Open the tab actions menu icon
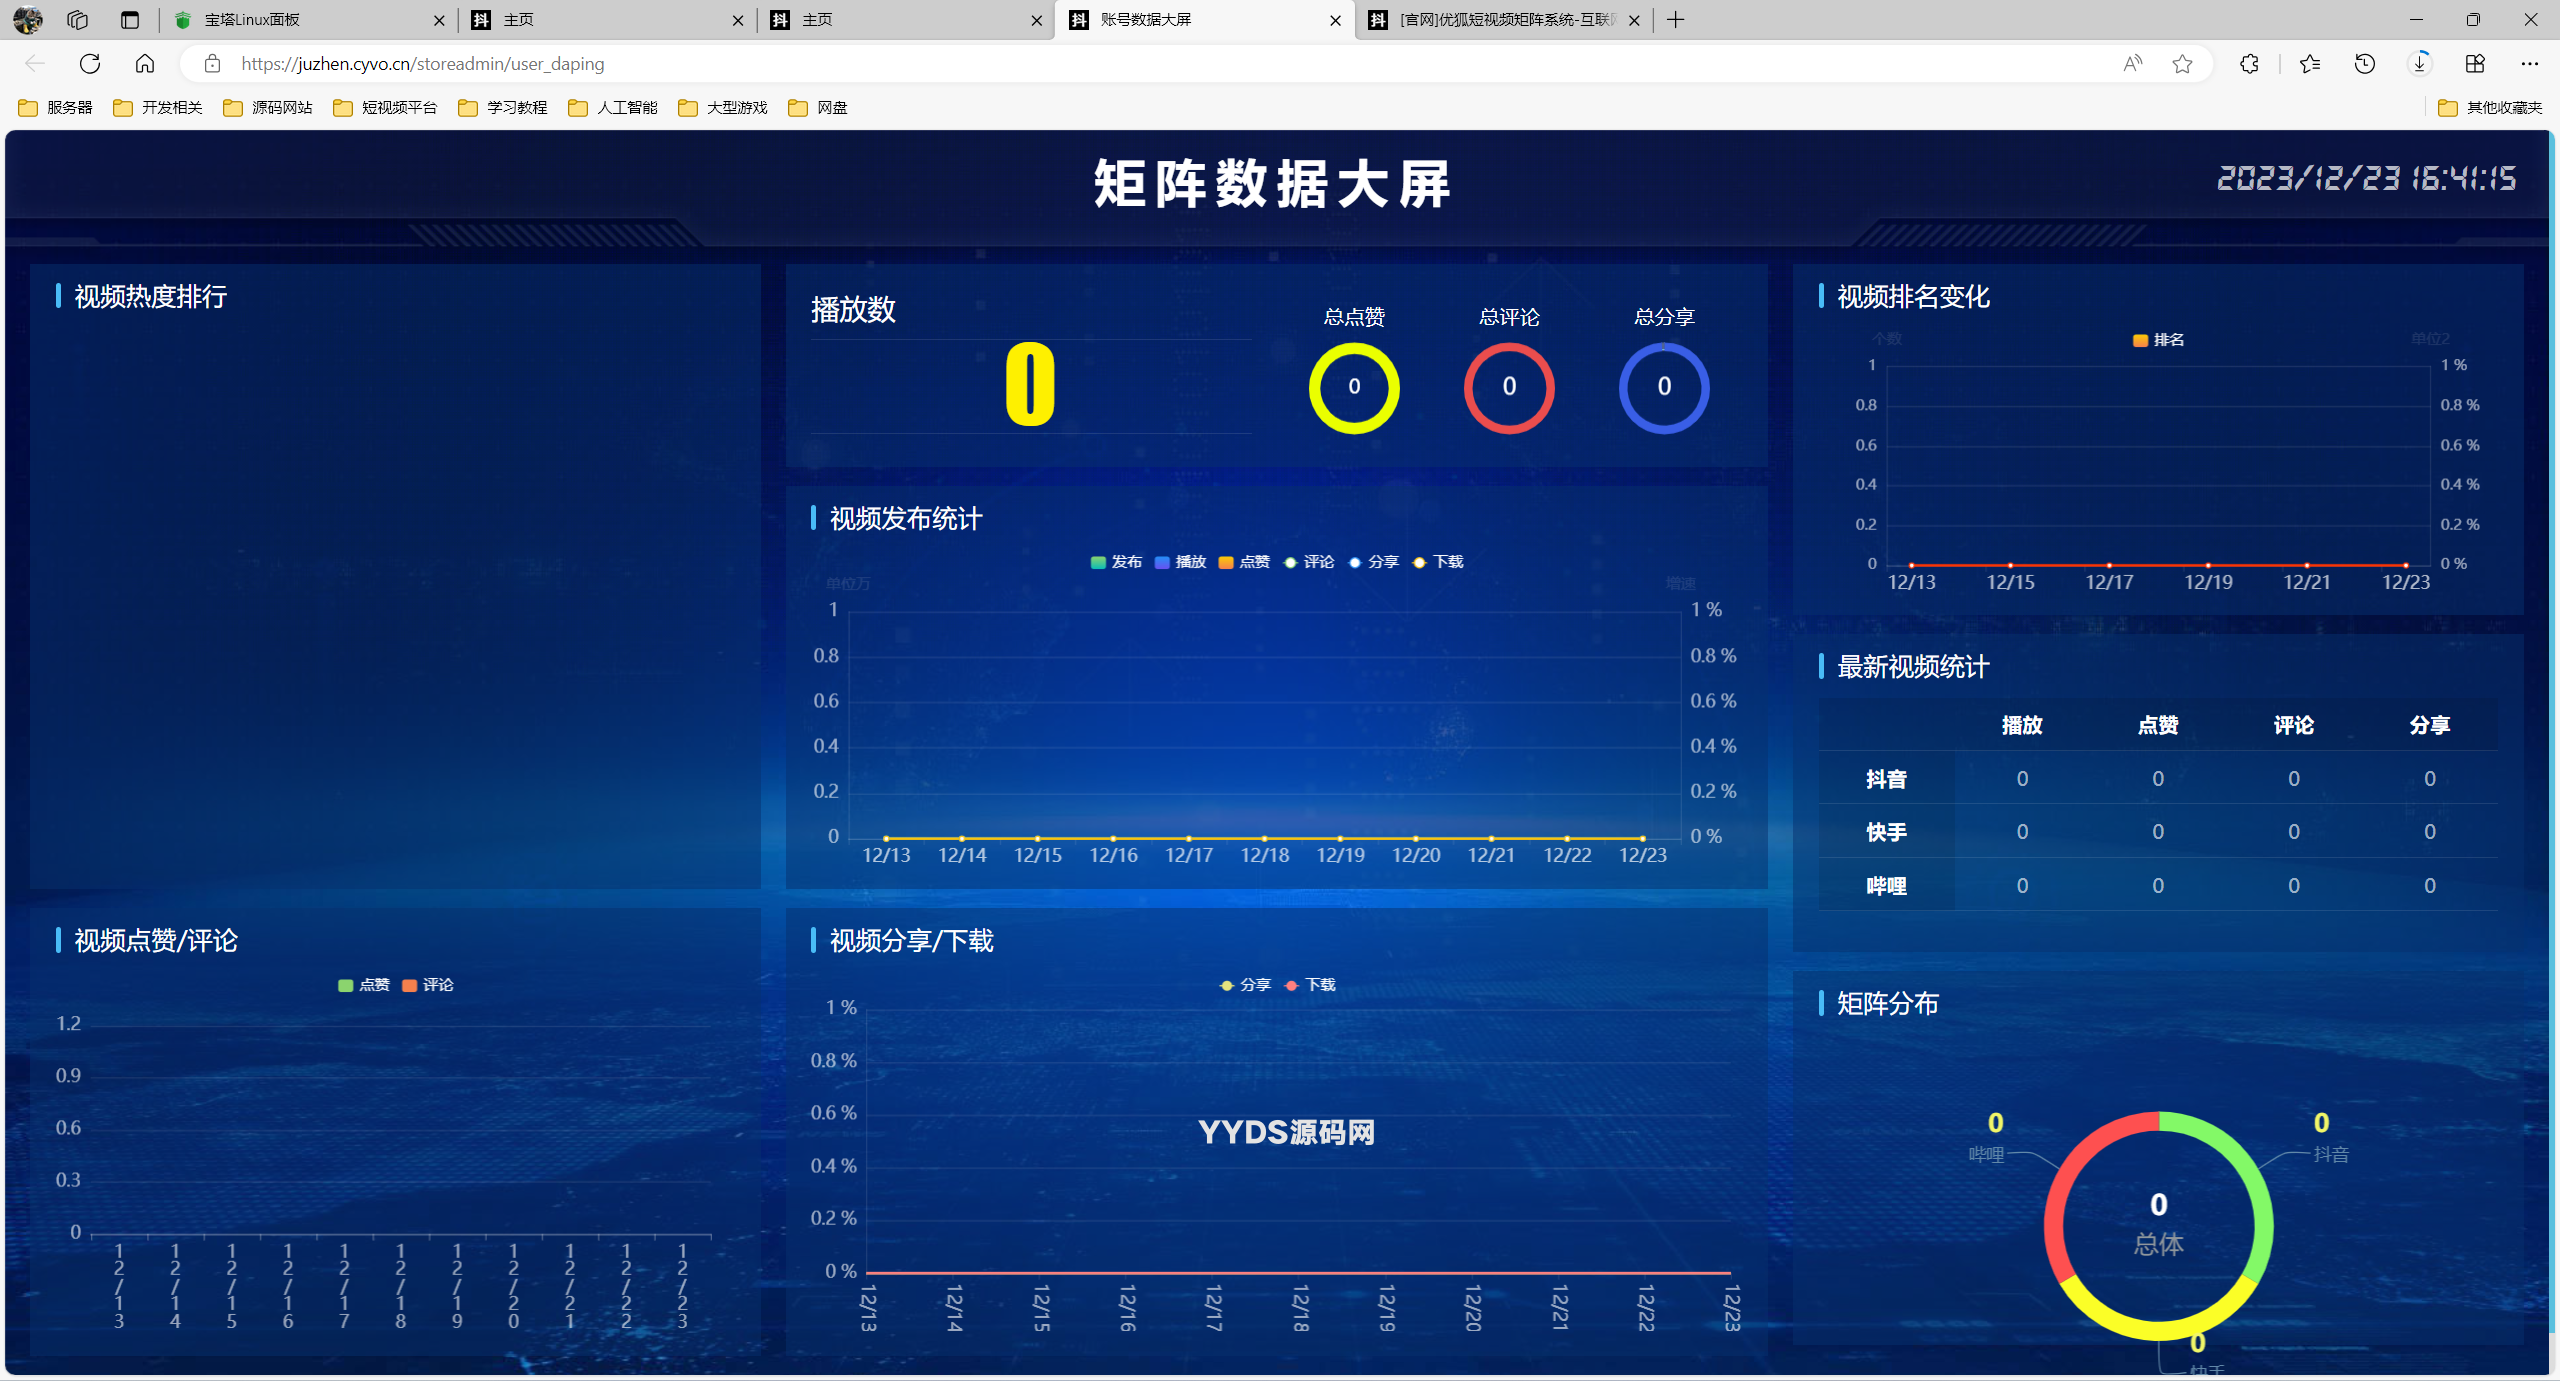The width and height of the screenshot is (2560, 1381). (130, 20)
